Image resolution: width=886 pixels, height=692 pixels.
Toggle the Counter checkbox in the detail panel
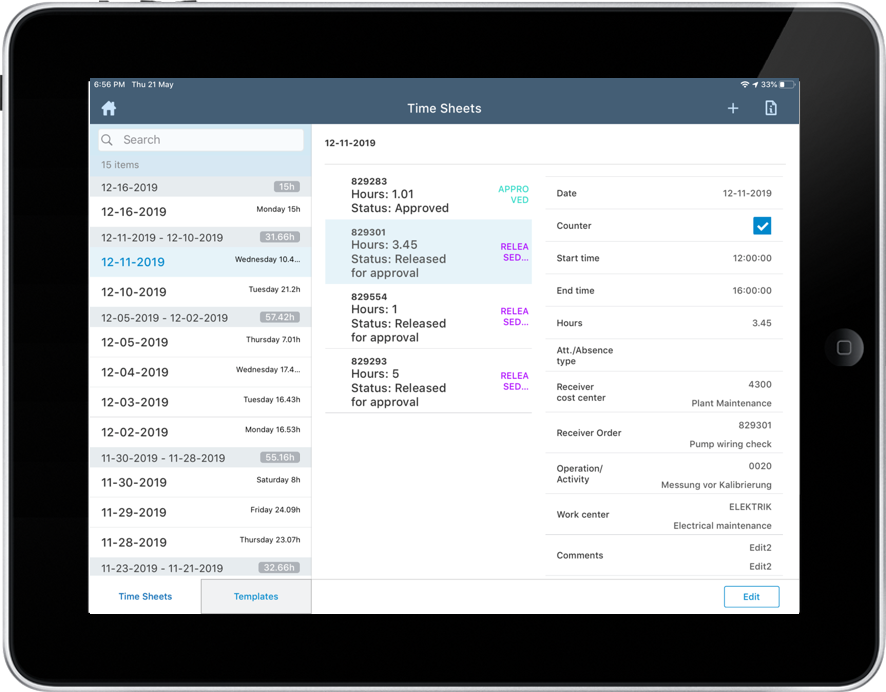[763, 226]
